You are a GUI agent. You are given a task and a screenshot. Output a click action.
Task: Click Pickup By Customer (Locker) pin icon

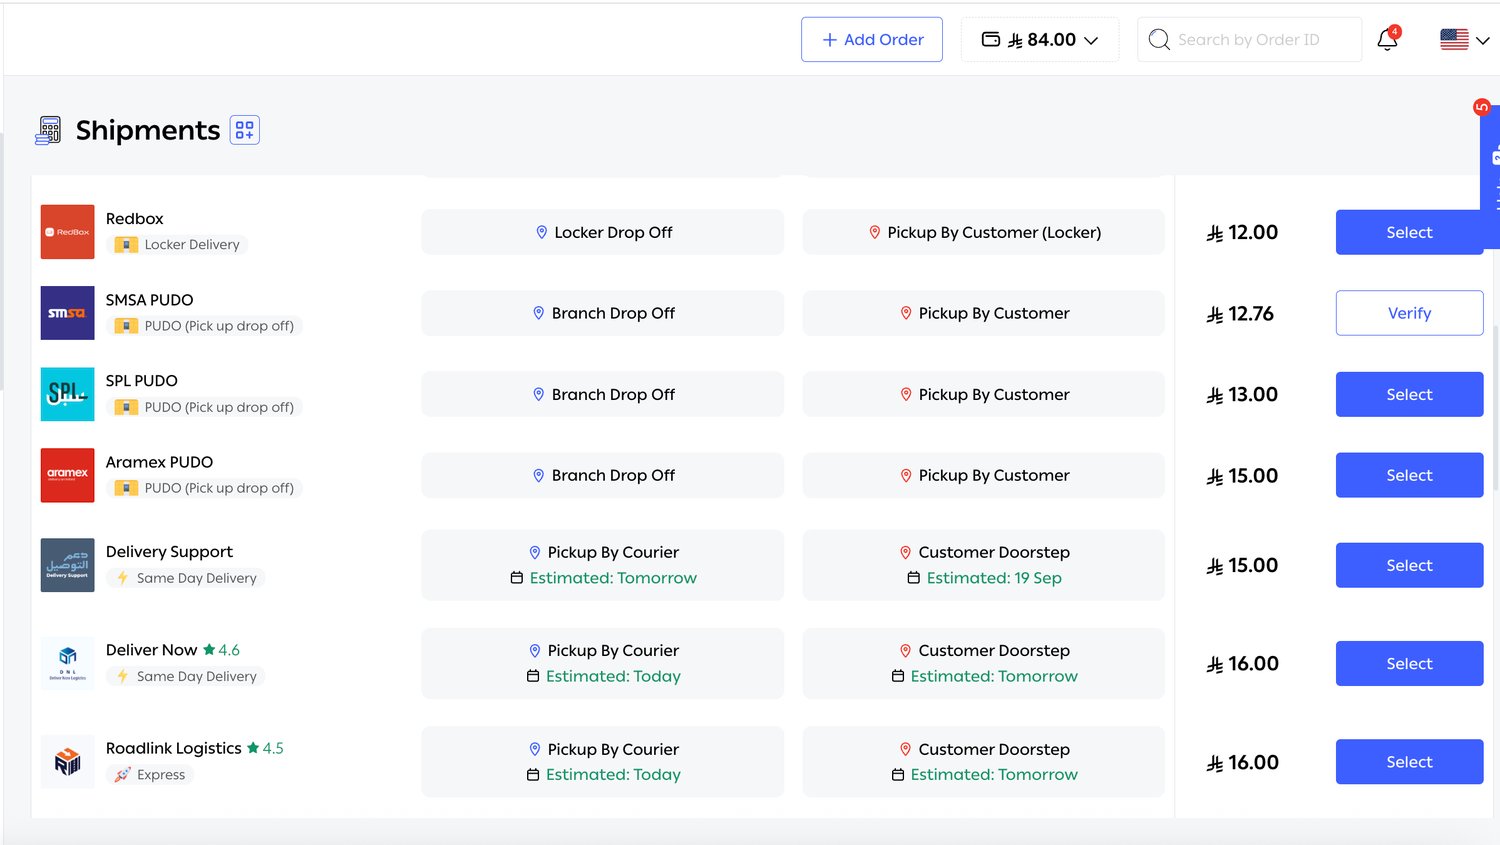coord(874,232)
